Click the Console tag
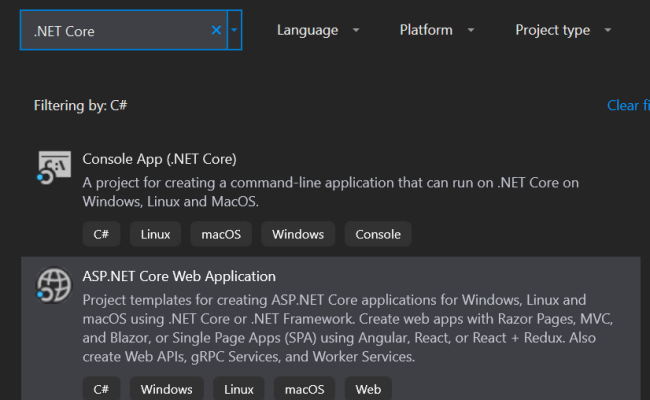 [378, 234]
